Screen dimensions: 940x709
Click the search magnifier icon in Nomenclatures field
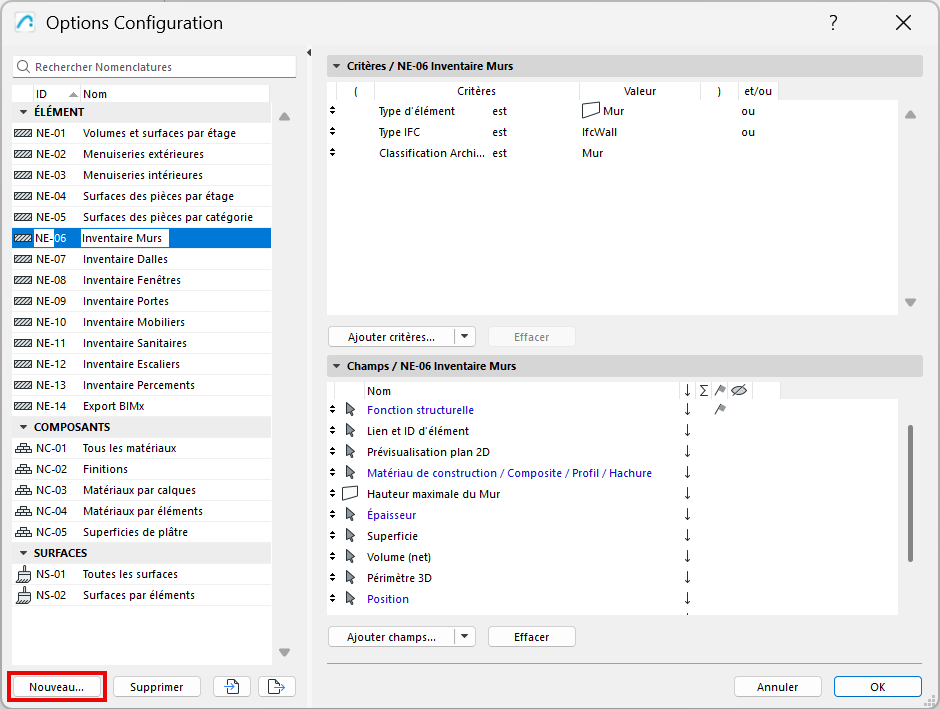24,67
